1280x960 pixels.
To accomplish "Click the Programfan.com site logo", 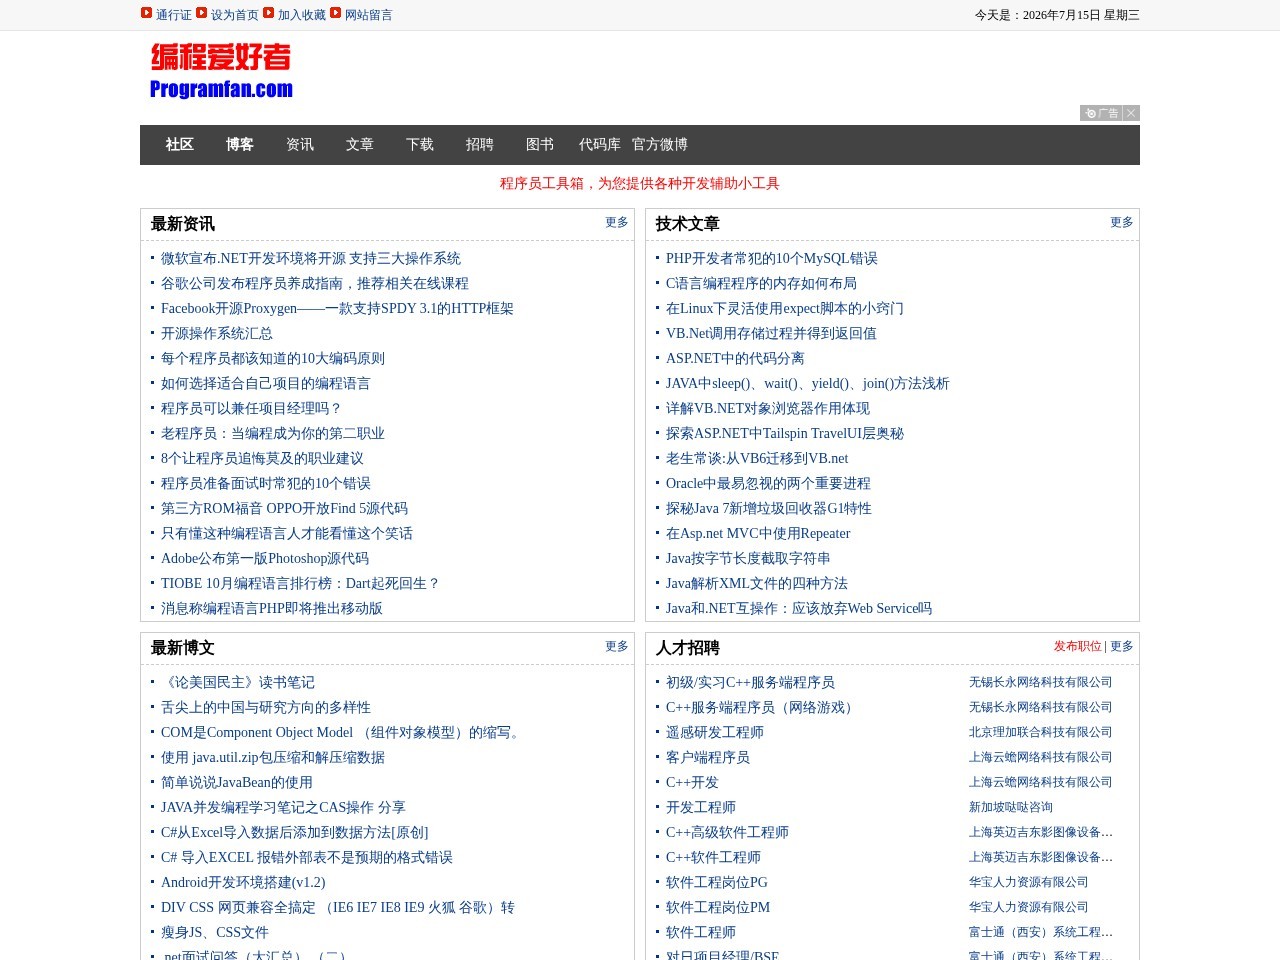I will pos(221,70).
